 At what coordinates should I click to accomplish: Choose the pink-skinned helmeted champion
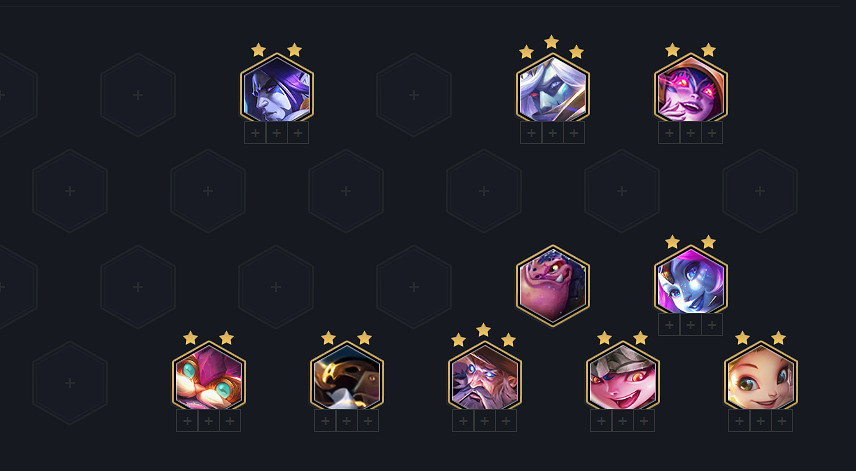point(623,377)
